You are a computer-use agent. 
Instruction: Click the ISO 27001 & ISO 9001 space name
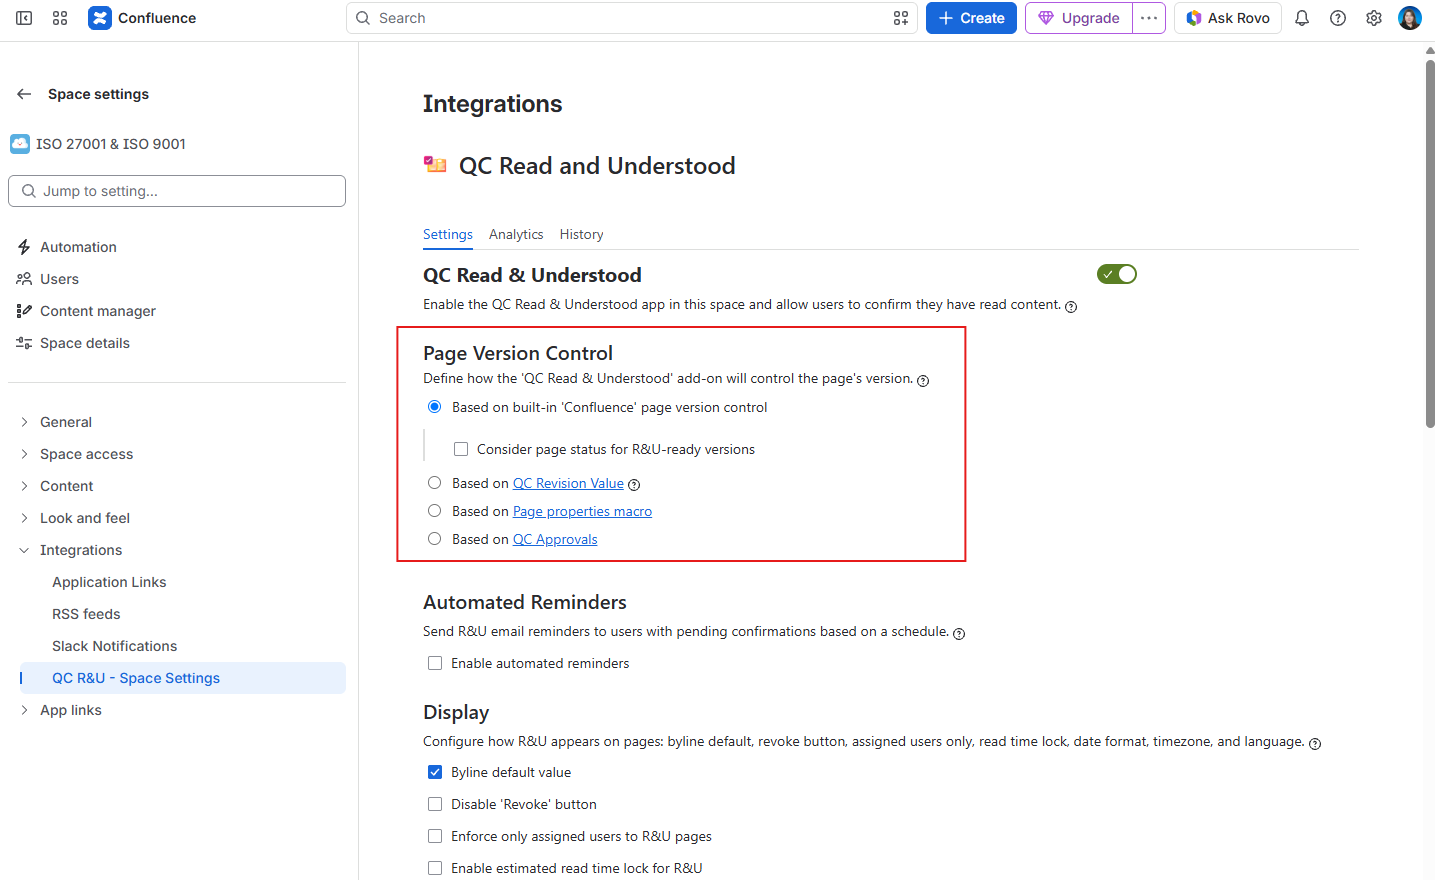111,144
